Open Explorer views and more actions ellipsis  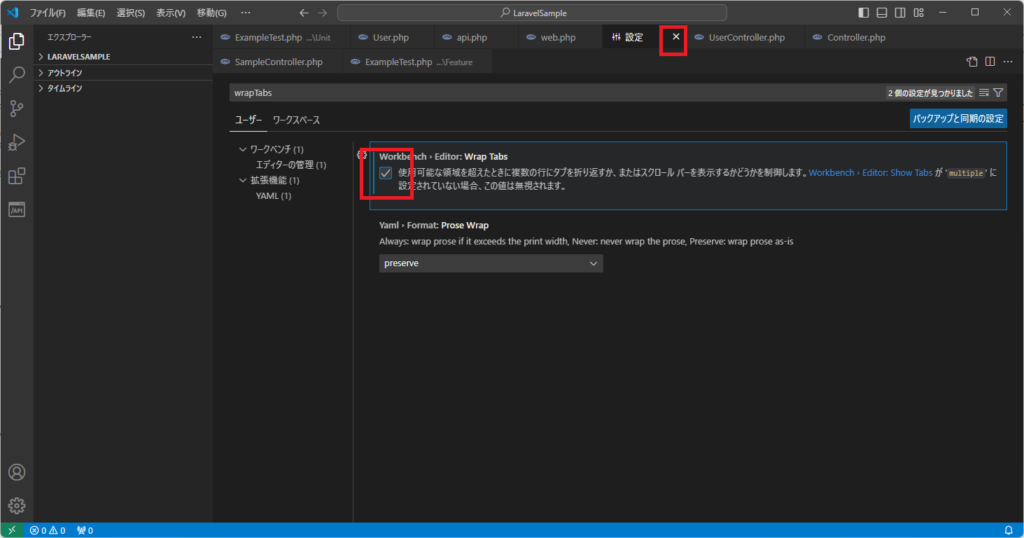click(197, 37)
